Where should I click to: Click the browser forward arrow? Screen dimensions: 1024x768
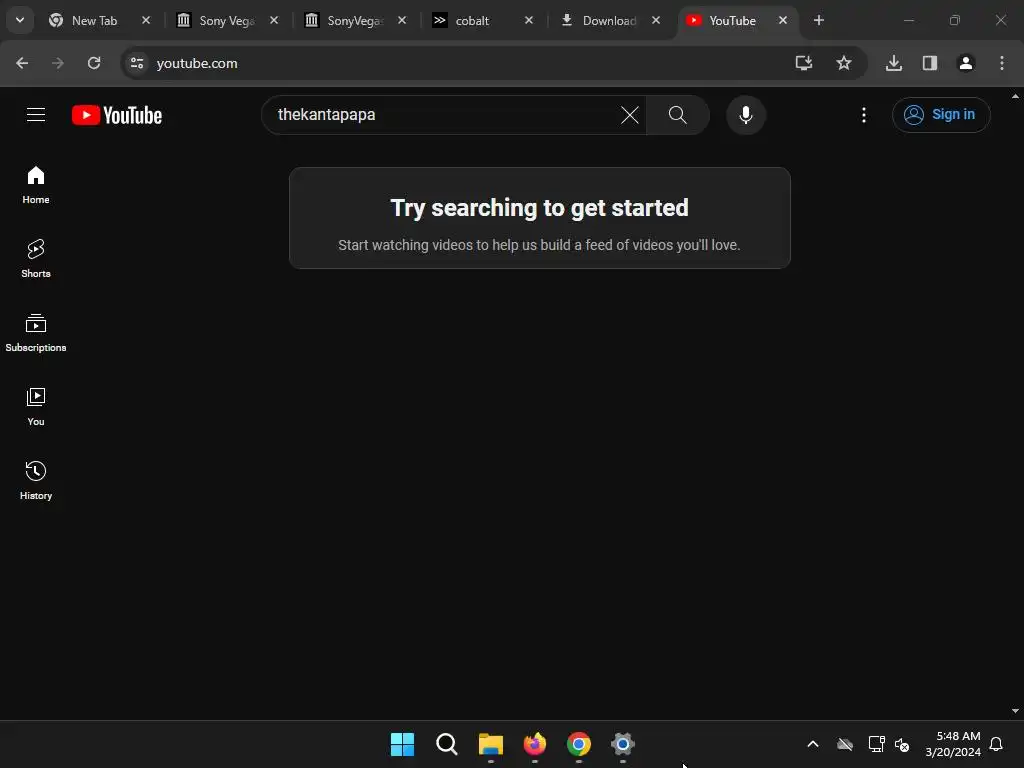pos(58,63)
